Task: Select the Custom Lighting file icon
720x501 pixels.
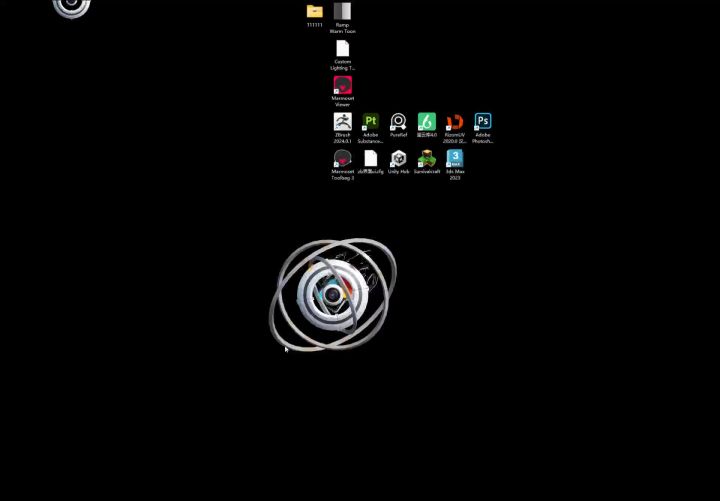Action: [343, 49]
